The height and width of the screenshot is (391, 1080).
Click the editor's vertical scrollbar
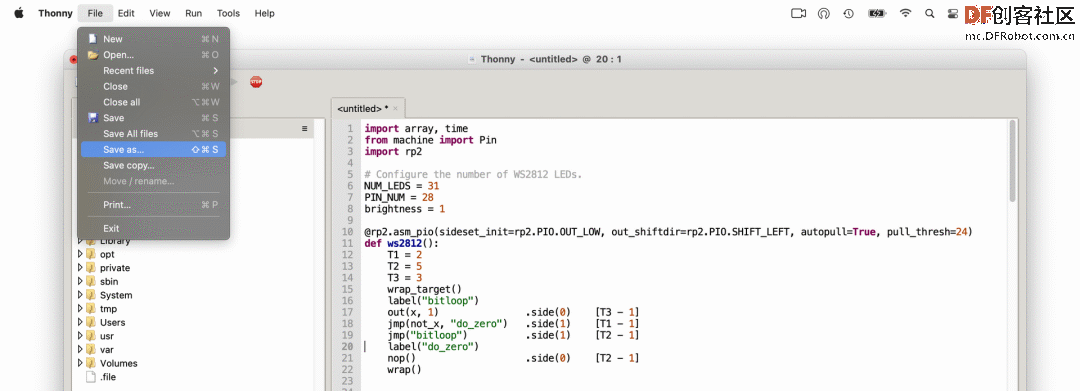coord(1012,162)
